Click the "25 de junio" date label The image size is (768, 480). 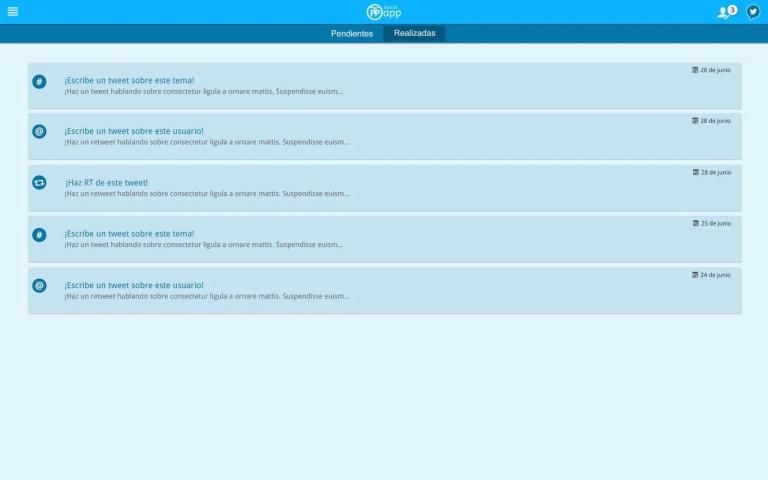pyautogui.click(x=715, y=223)
